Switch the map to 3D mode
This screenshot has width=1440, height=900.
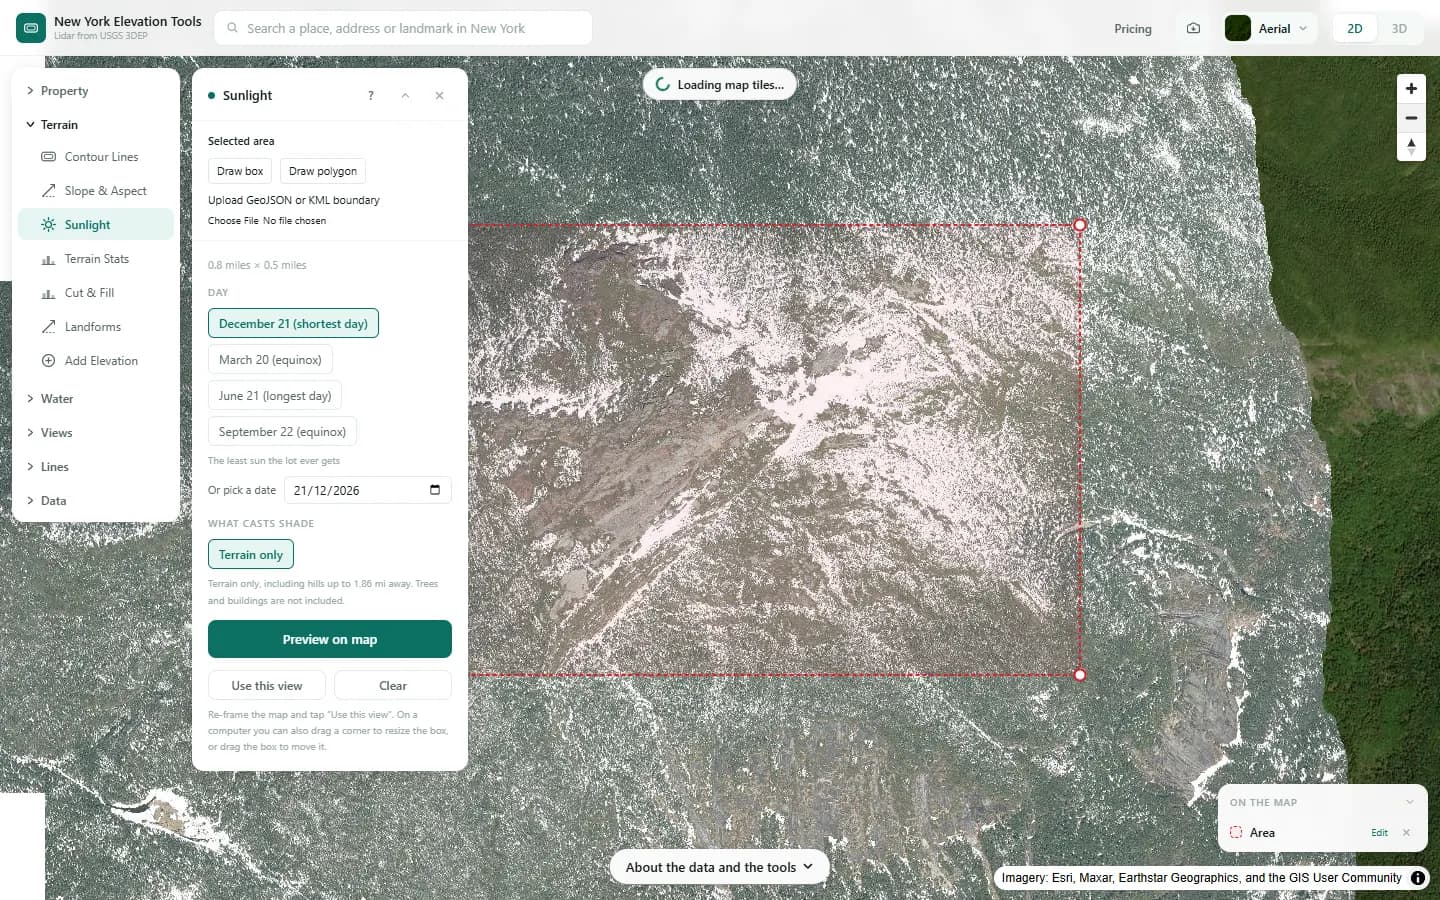pos(1399,28)
